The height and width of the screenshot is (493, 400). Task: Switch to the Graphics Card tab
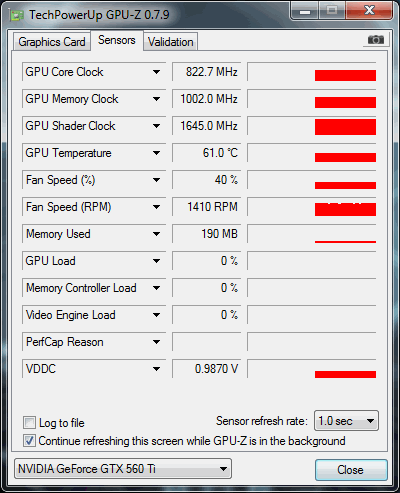[x=52, y=42]
